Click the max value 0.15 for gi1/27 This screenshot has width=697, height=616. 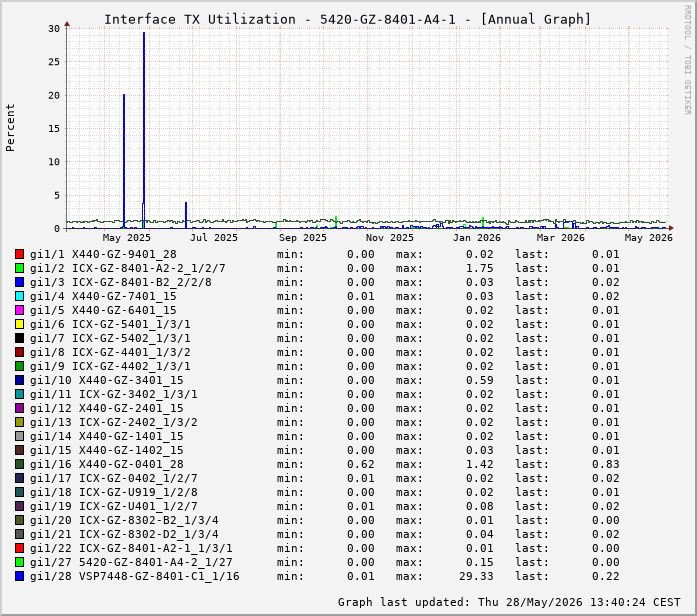point(480,562)
